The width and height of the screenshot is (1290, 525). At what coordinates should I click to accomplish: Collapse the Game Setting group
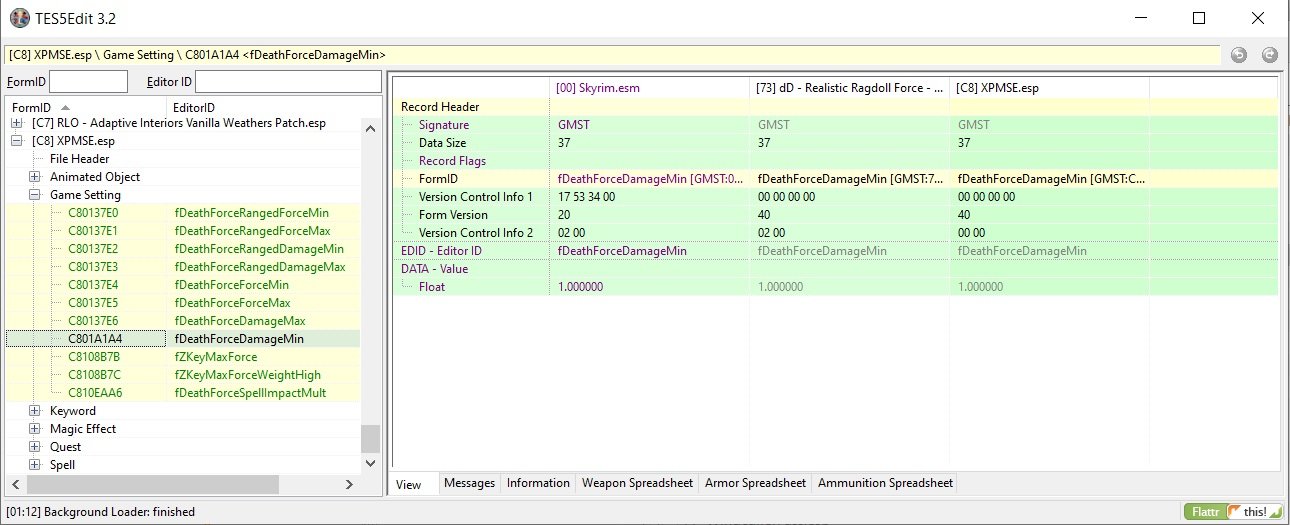(34, 195)
